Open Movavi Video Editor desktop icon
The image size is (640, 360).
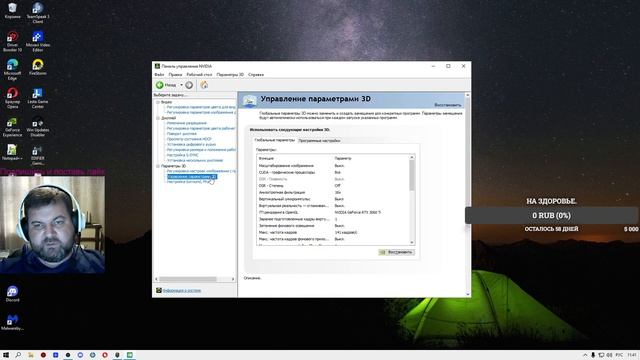pos(38,41)
